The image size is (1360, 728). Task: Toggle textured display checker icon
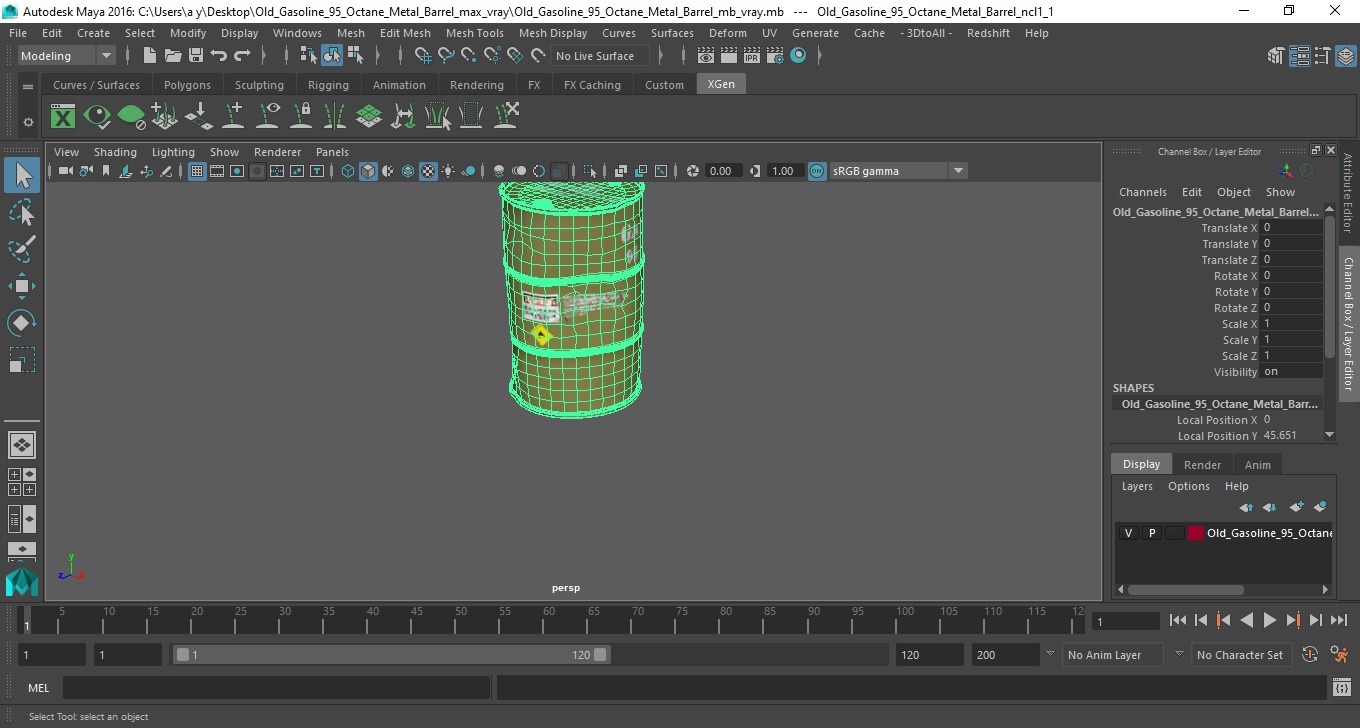point(428,171)
